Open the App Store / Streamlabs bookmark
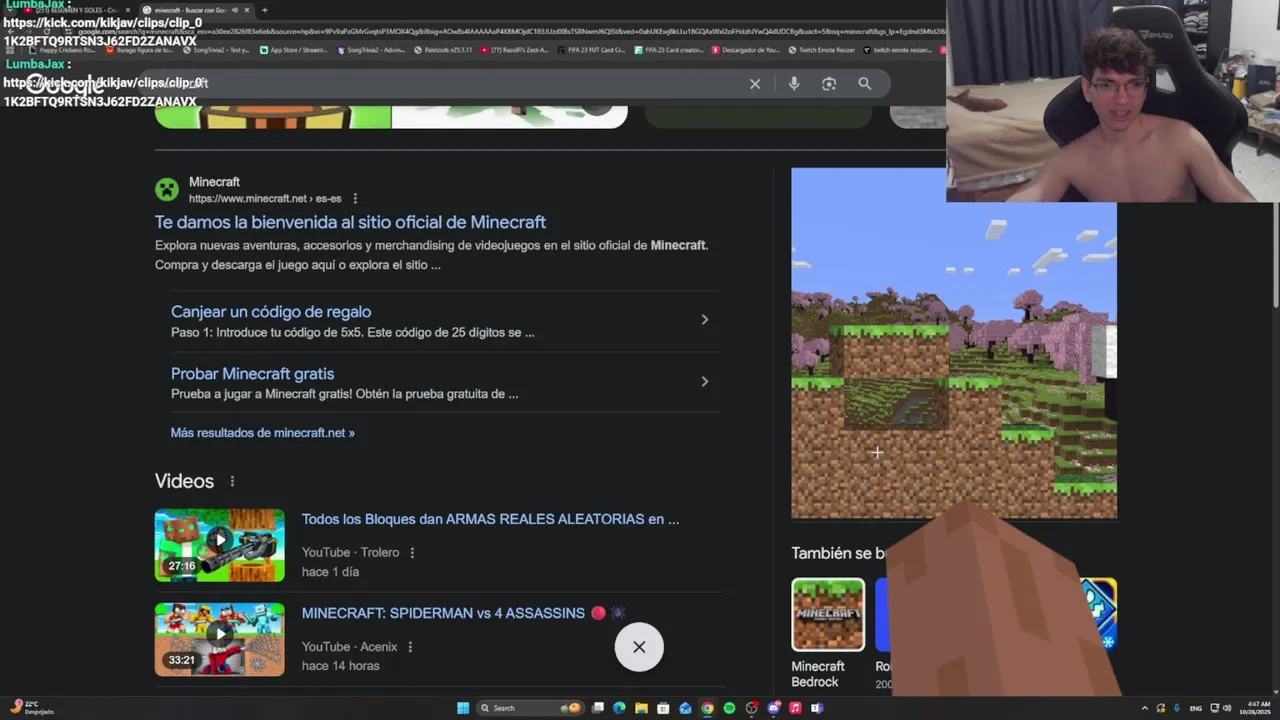 coord(293,50)
